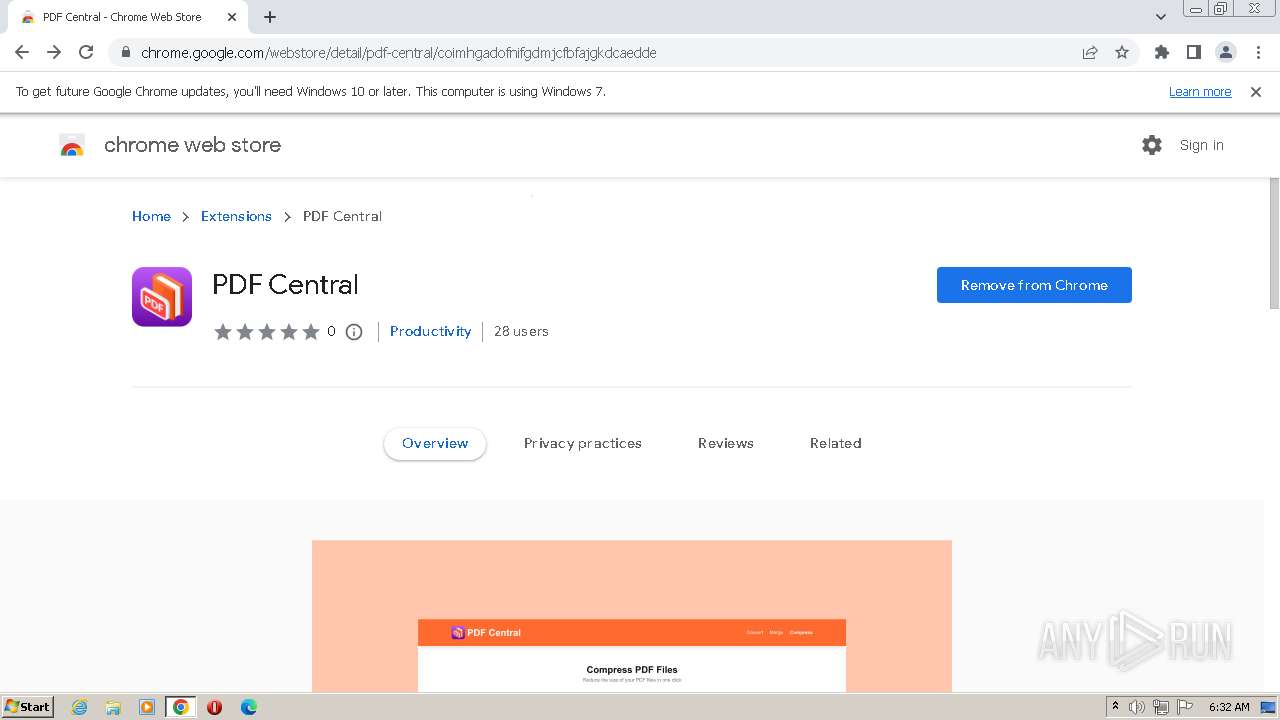Open Productivity category link

(x=430, y=331)
